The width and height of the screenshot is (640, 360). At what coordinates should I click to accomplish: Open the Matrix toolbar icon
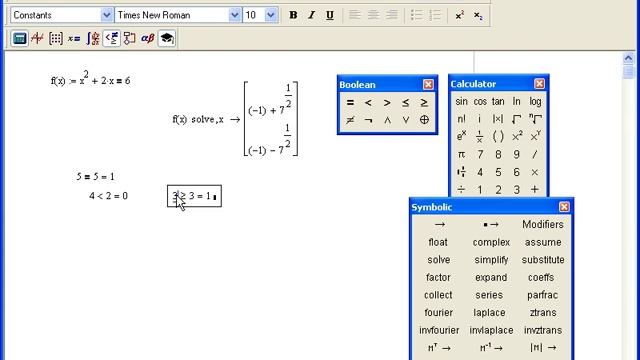point(56,38)
